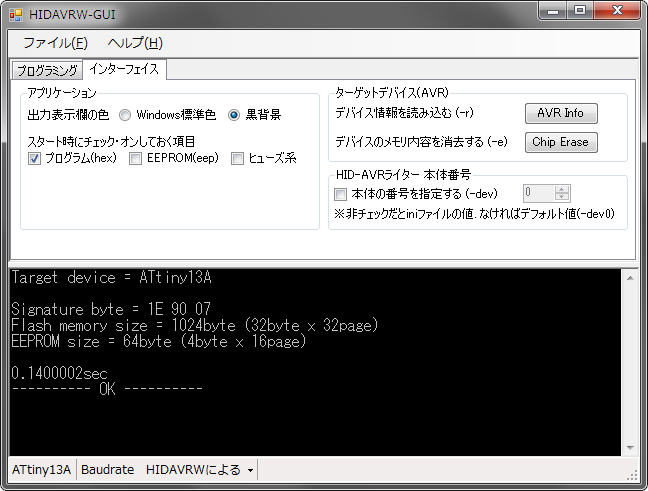
Task: Click the 出力表示欄の色 label
Action: pyautogui.click(x=68, y=115)
